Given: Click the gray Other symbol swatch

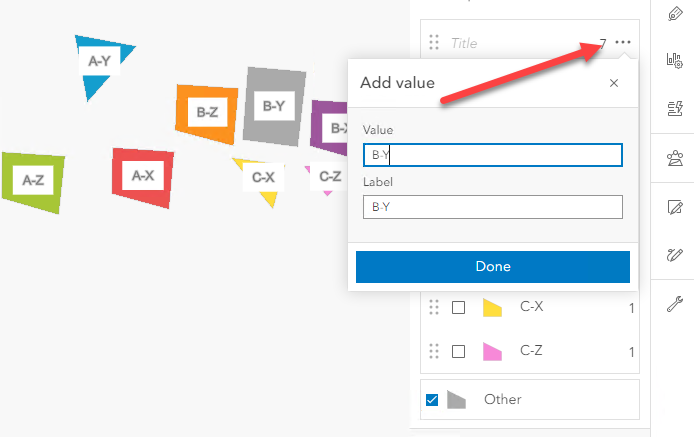Looking at the screenshot, I should [456, 400].
